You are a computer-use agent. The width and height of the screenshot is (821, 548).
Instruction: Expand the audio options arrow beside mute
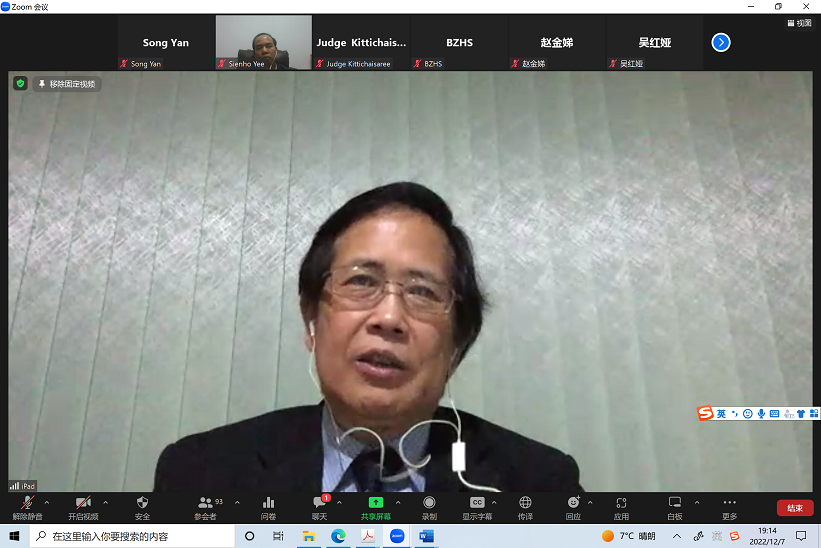click(x=46, y=502)
